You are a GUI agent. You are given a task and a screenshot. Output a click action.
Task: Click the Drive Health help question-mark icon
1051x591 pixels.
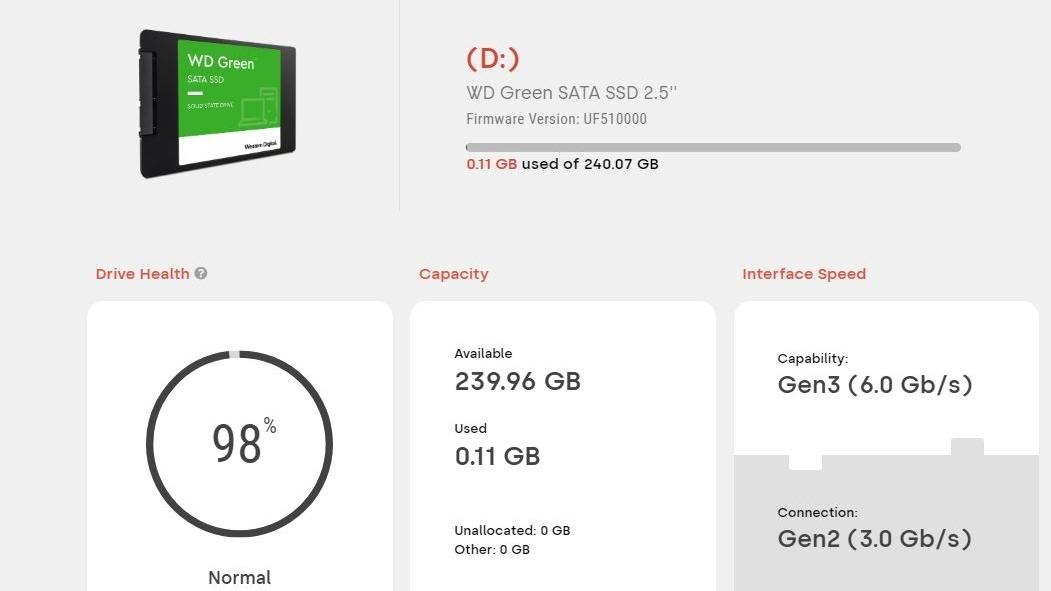coord(201,273)
